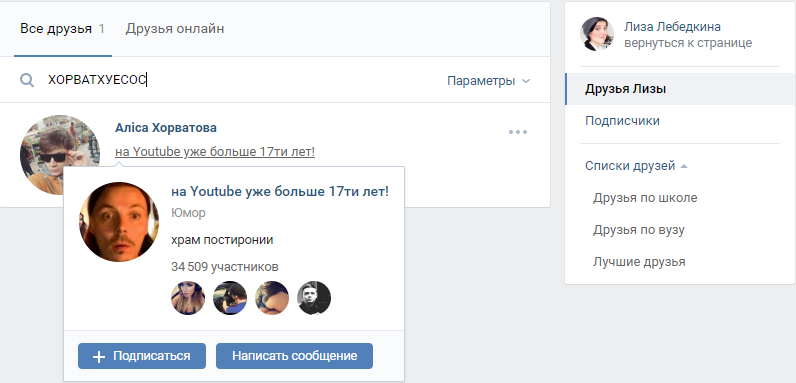Viewport: 796px width, 383px height.
Task: Click Аліса Хорватова's friend avatar
Action: (x=60, y=155)
